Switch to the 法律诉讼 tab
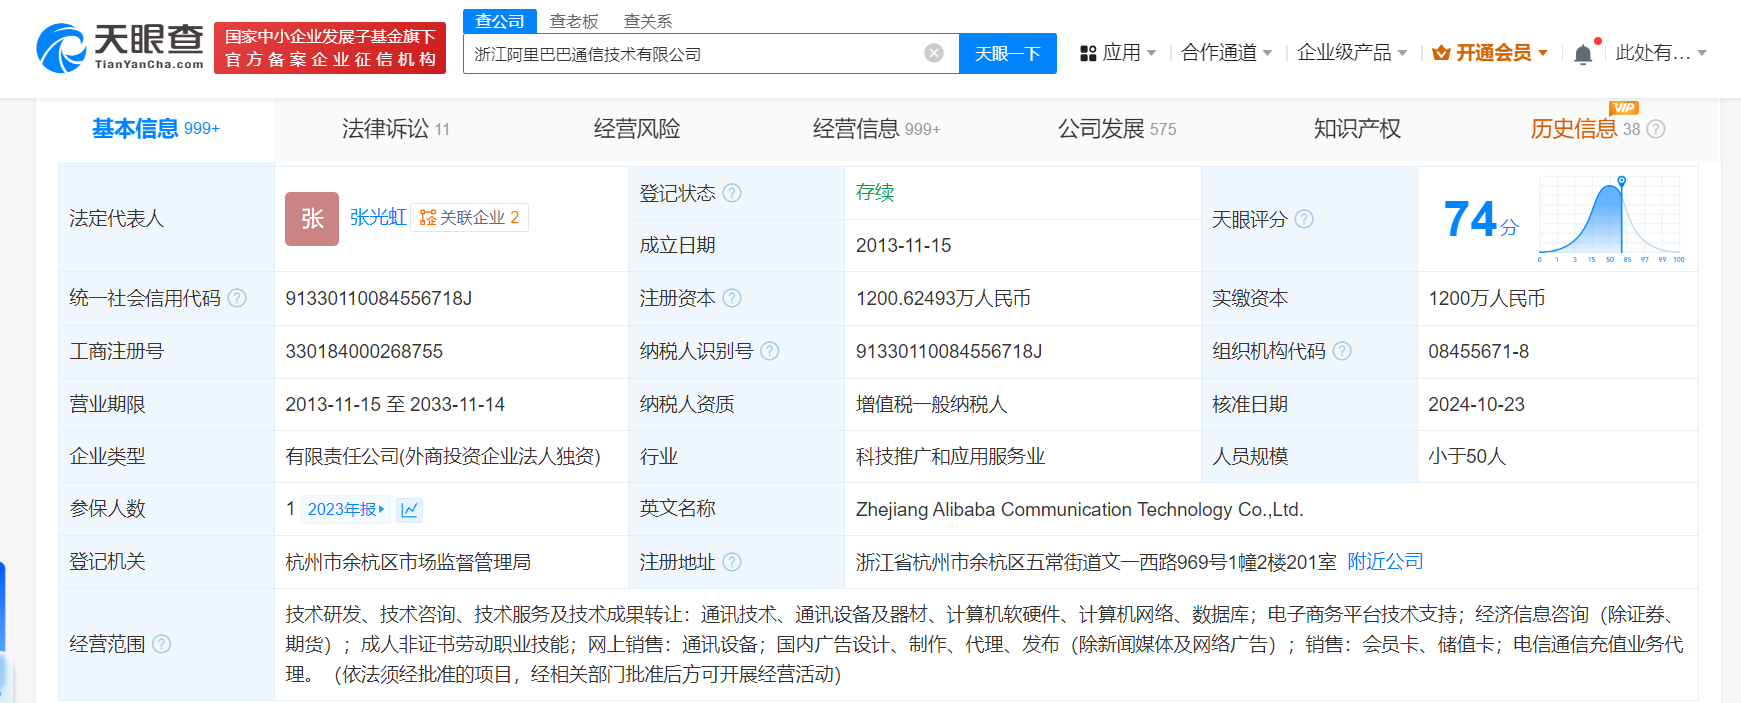 point(395,129)
